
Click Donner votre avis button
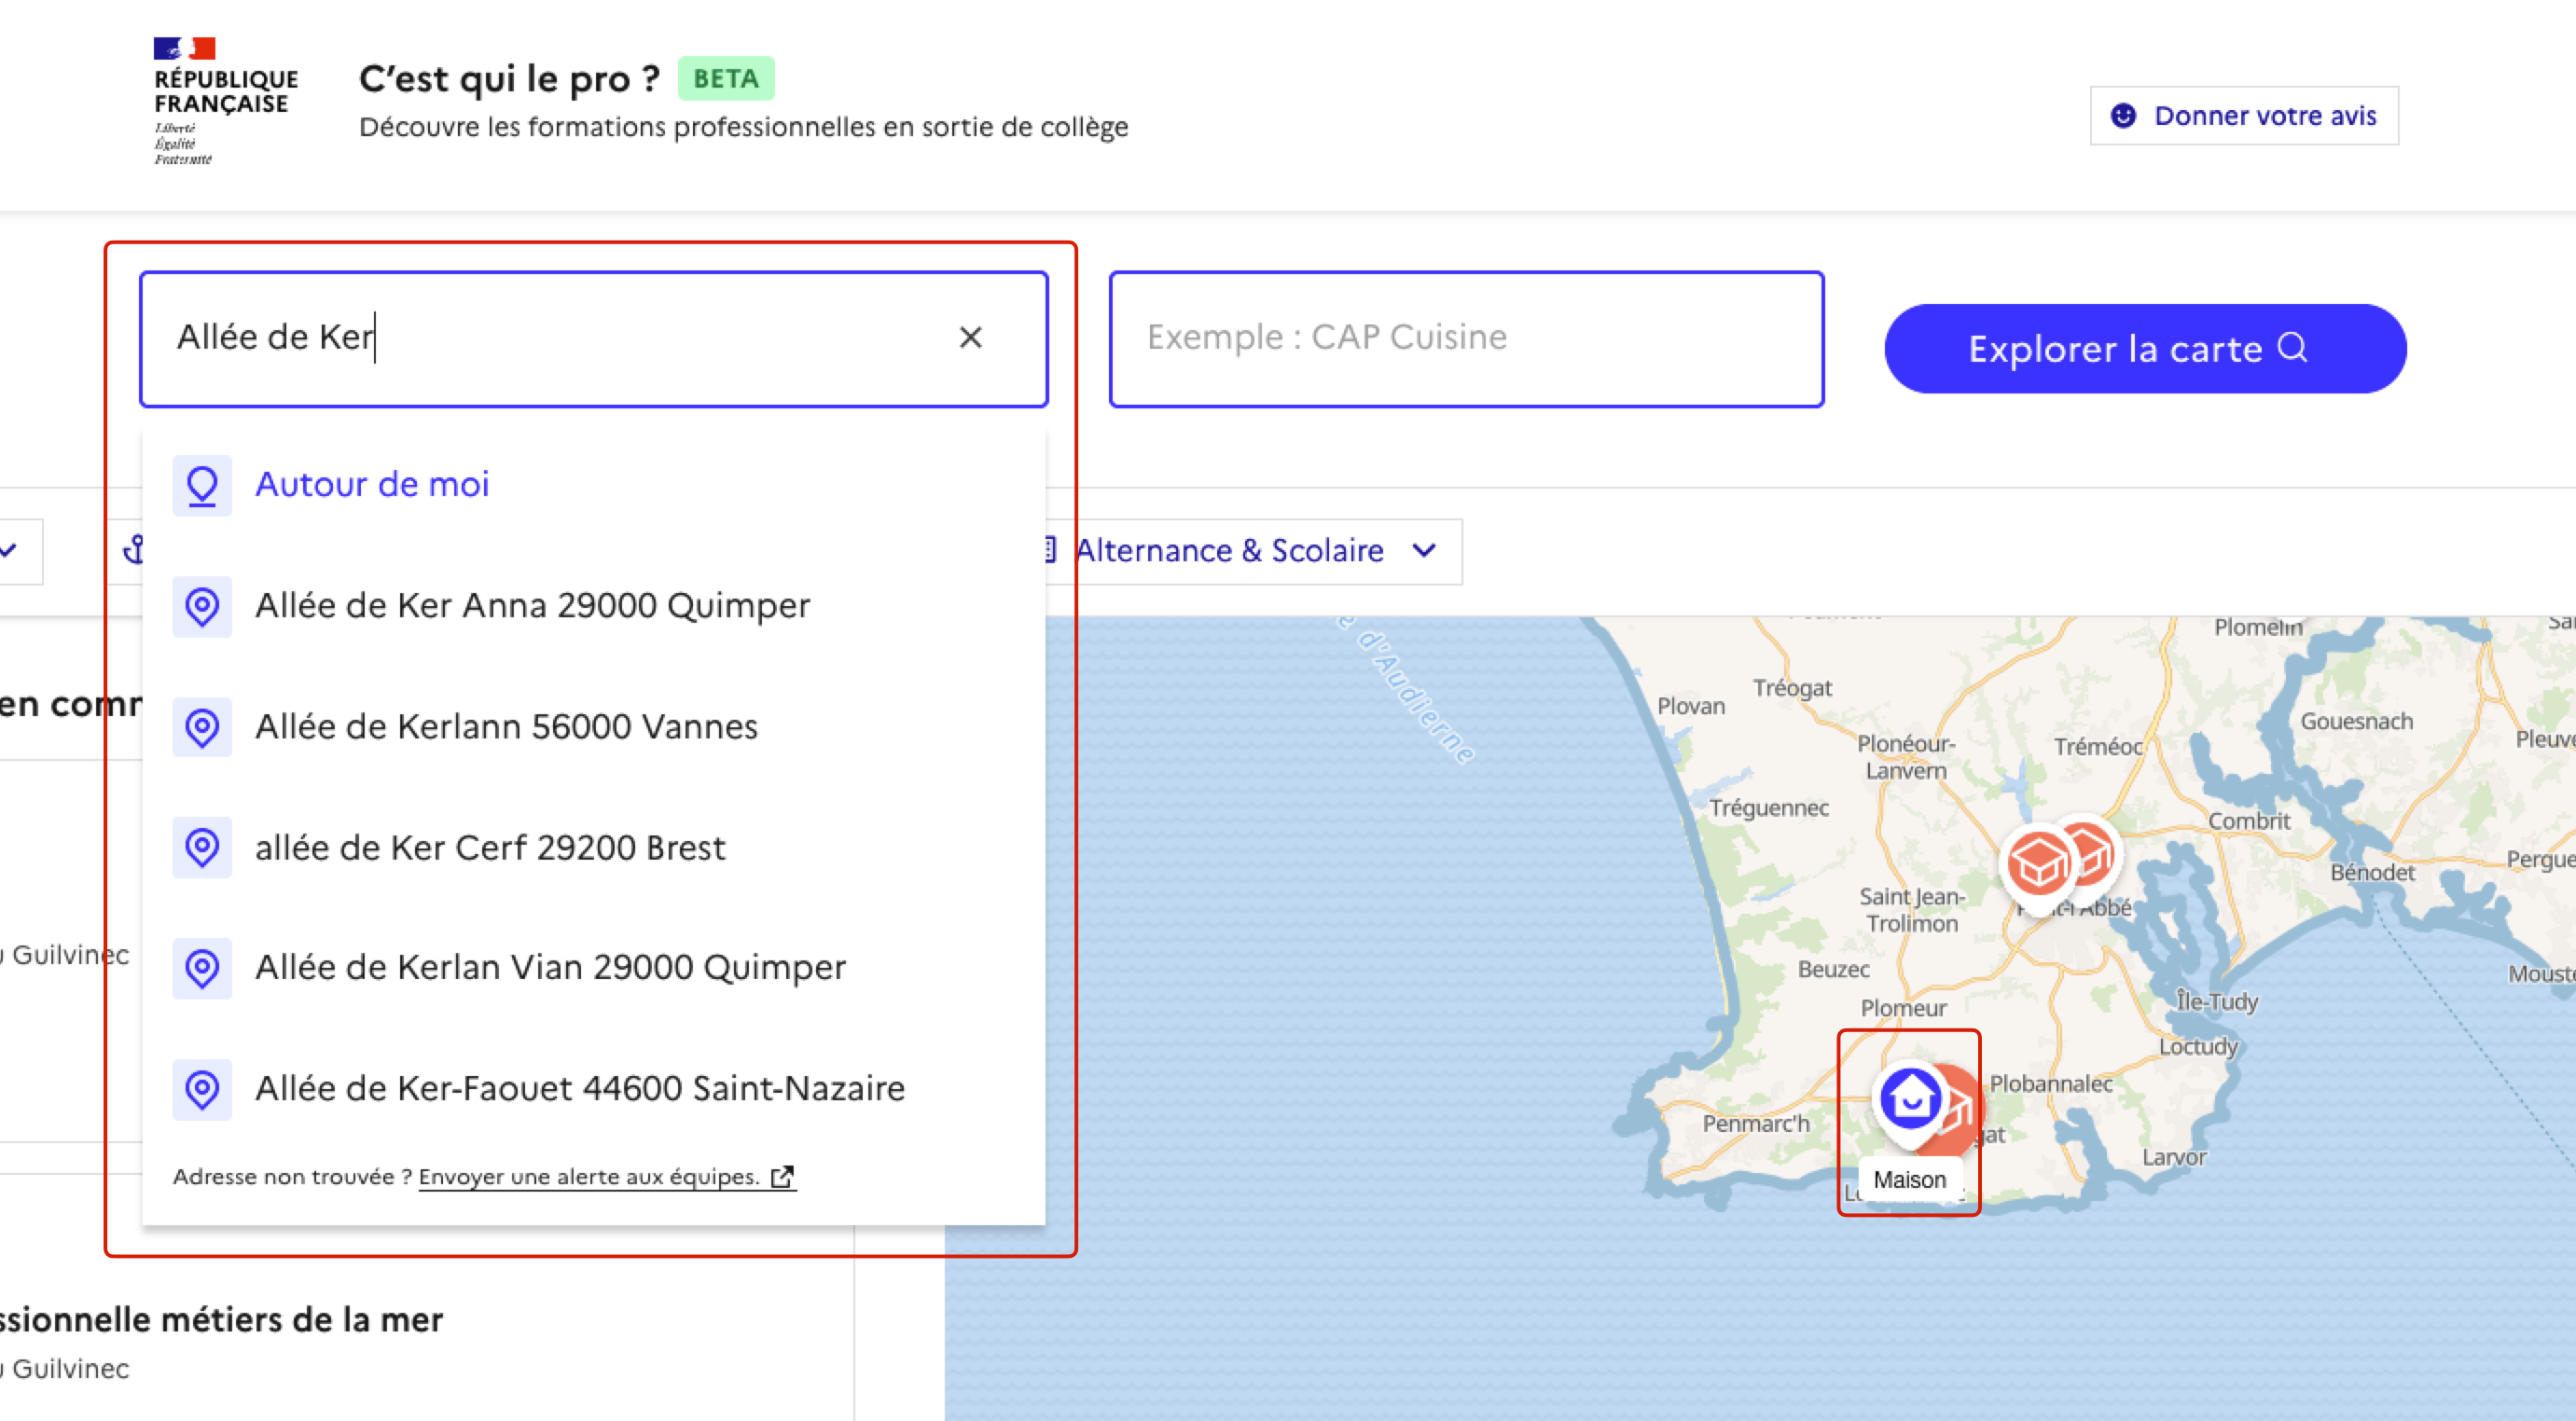[x=2243, y=116]
